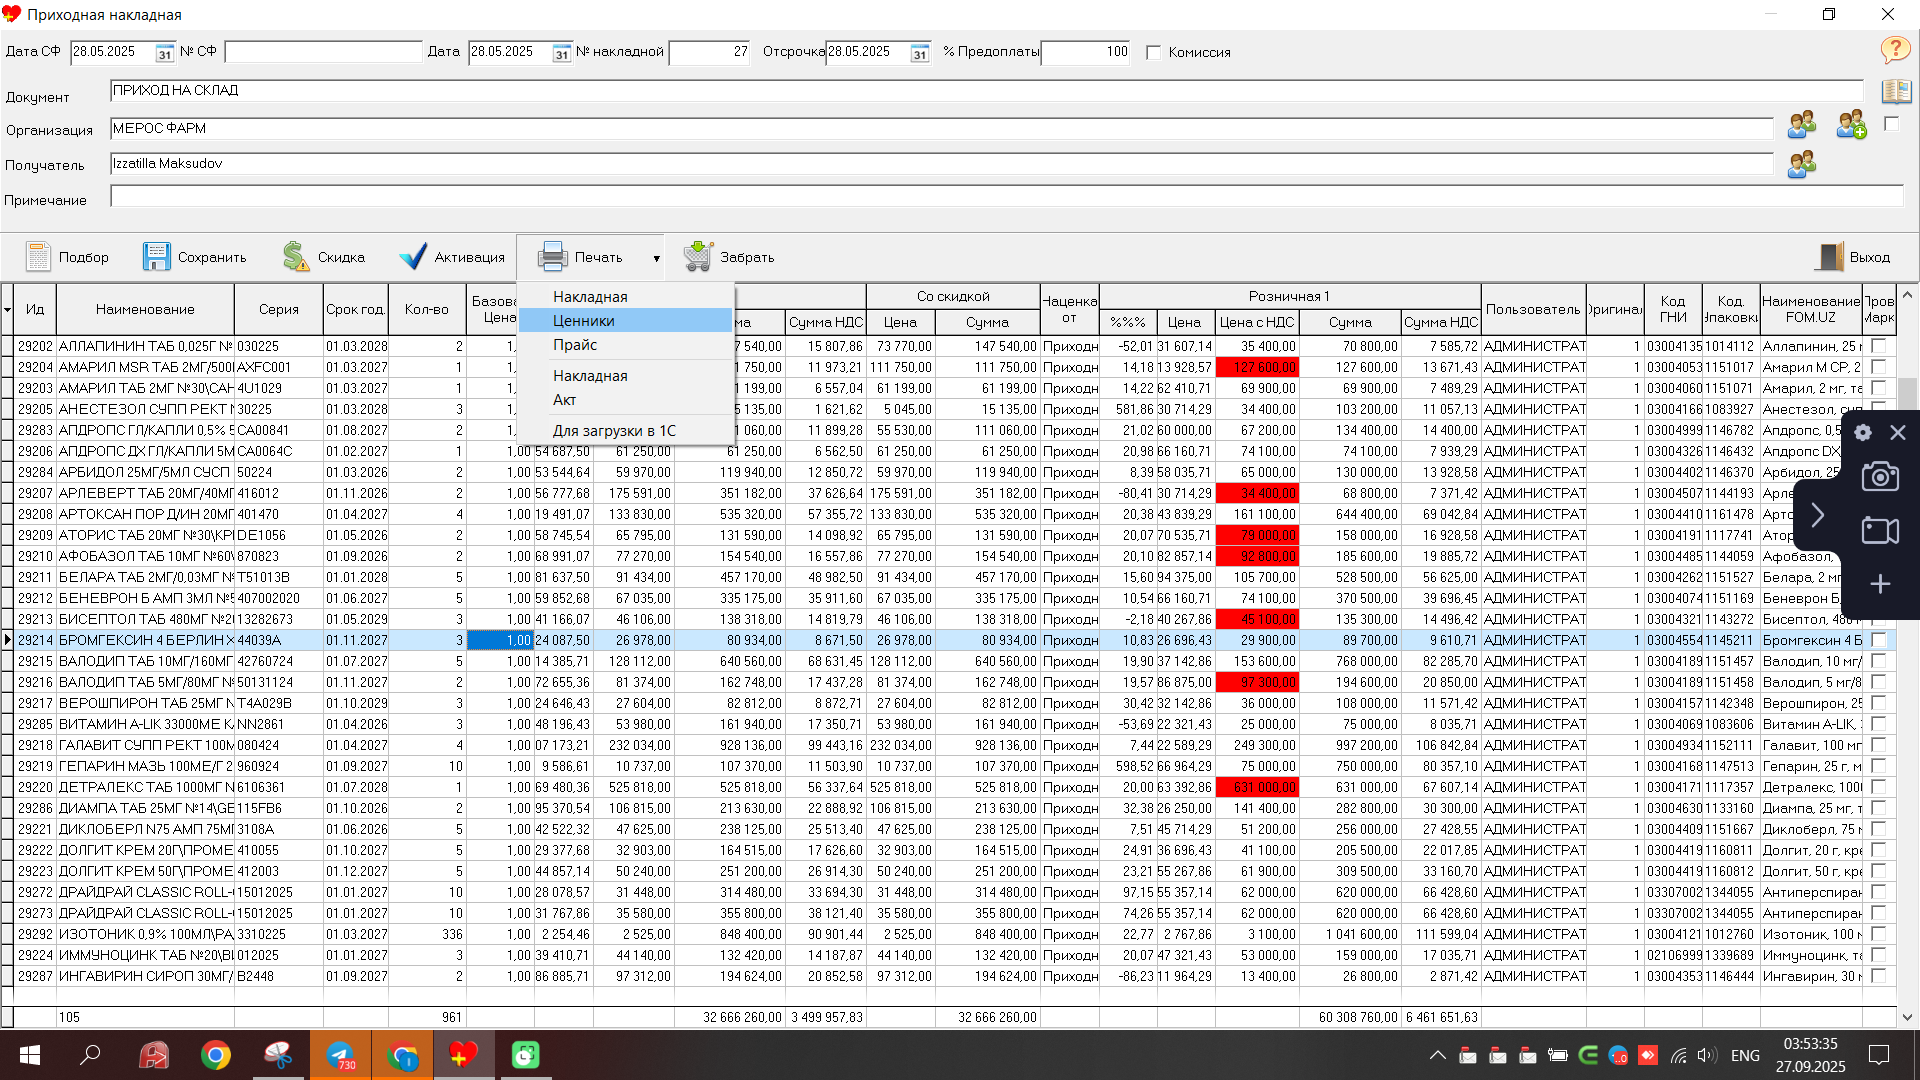Tick the checkbox beside add-organization icon
The width and height of the screenshot is (1920, 1080).
coord(1891,124)
